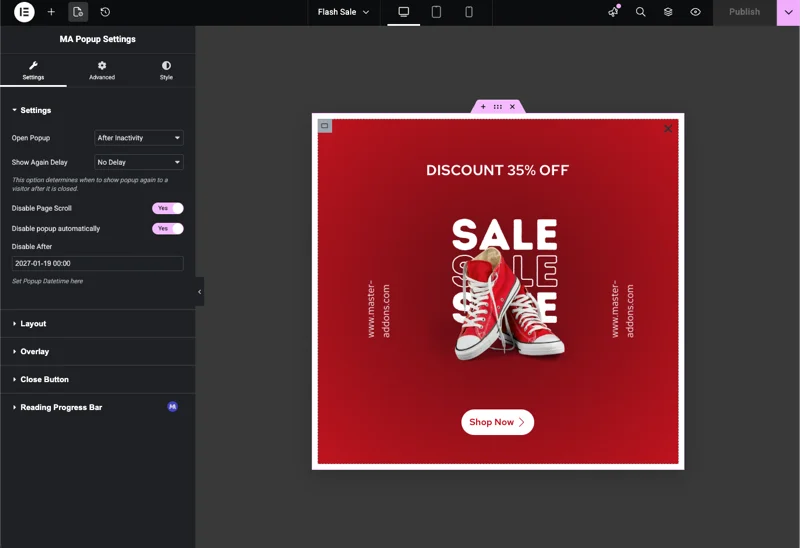Open the Open Popup dropdown
The width and height of the screenshot is (800, 548).
[x=139, y=138]
